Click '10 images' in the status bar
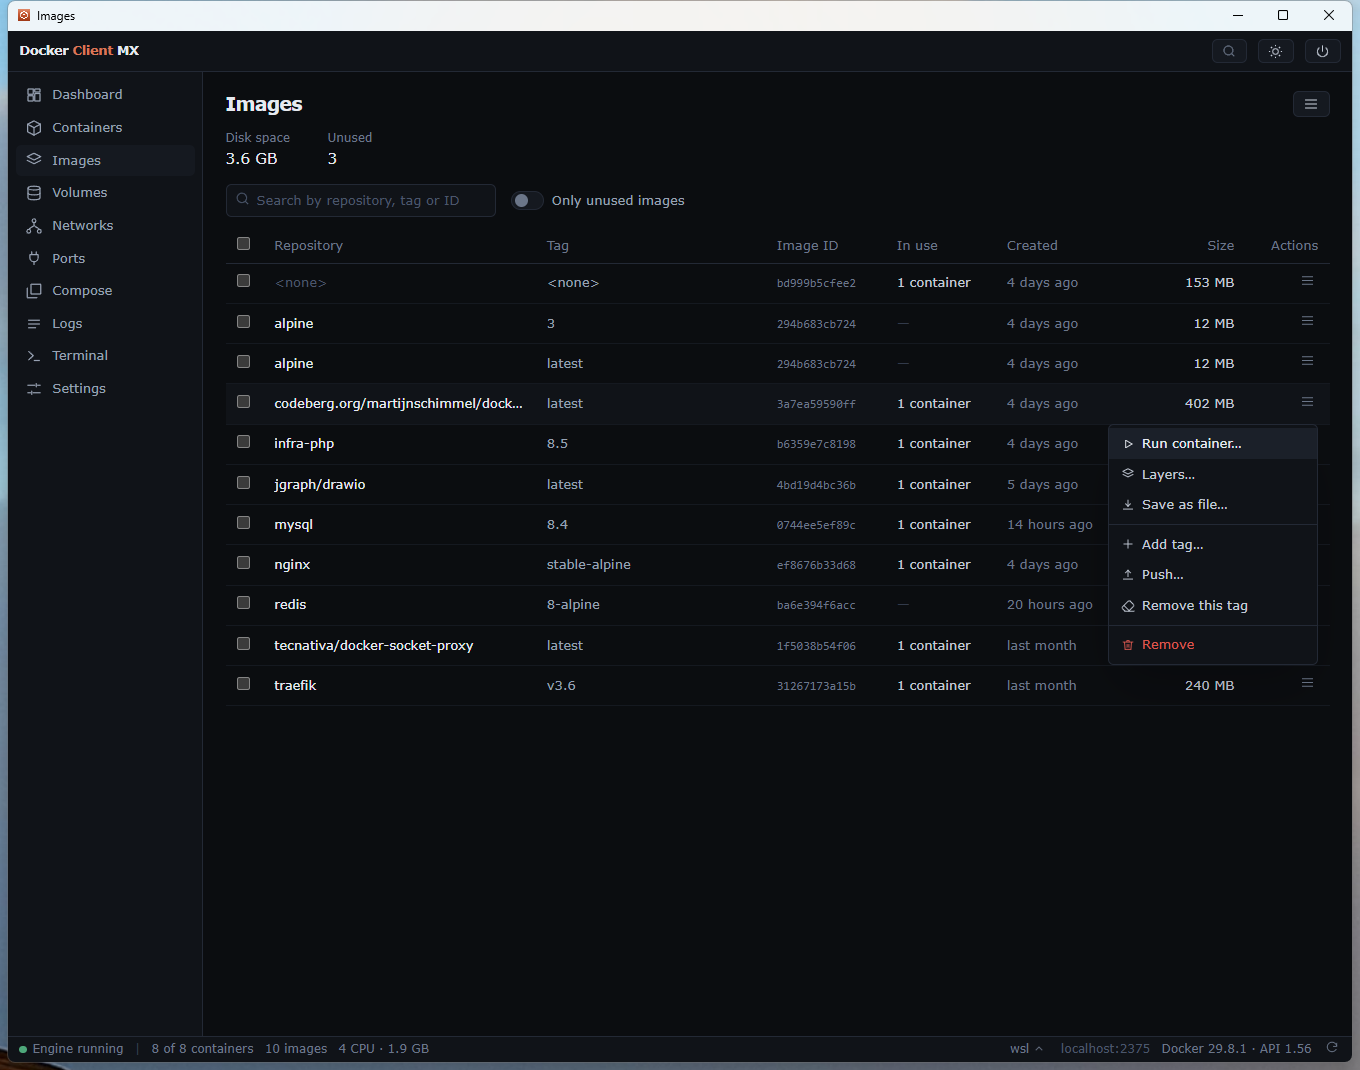This screenshot has width=1360, height=1070. 296,1048
